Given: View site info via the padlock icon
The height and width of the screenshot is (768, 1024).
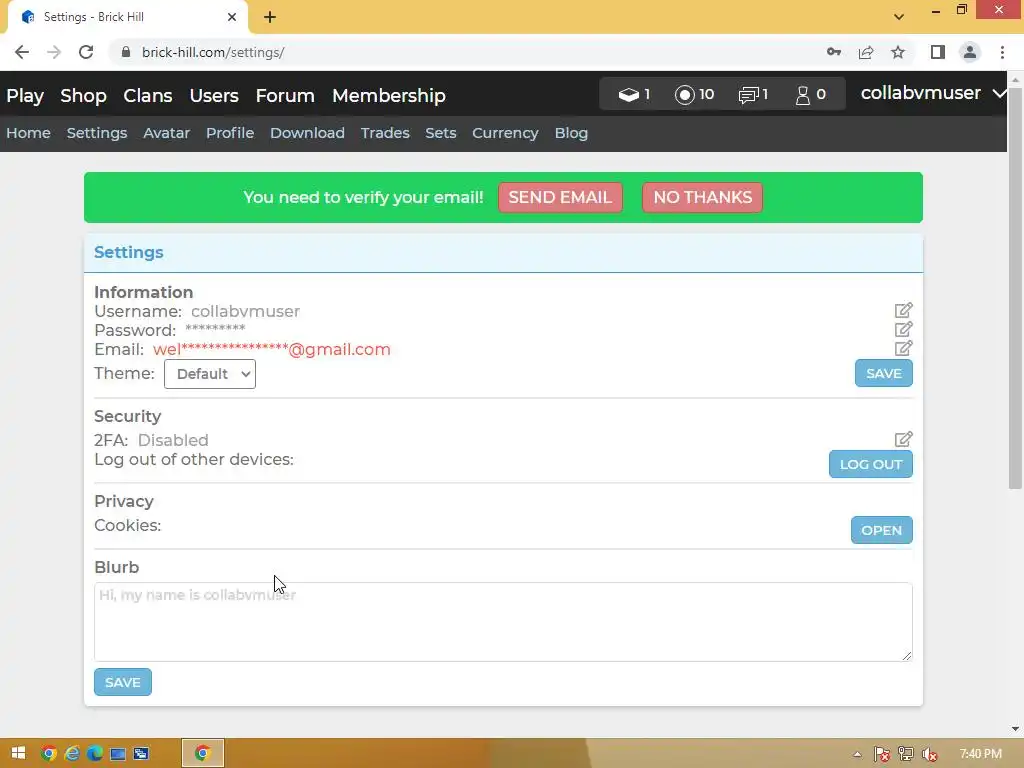Looking at the screenshot, I should [x=126, y=52].
